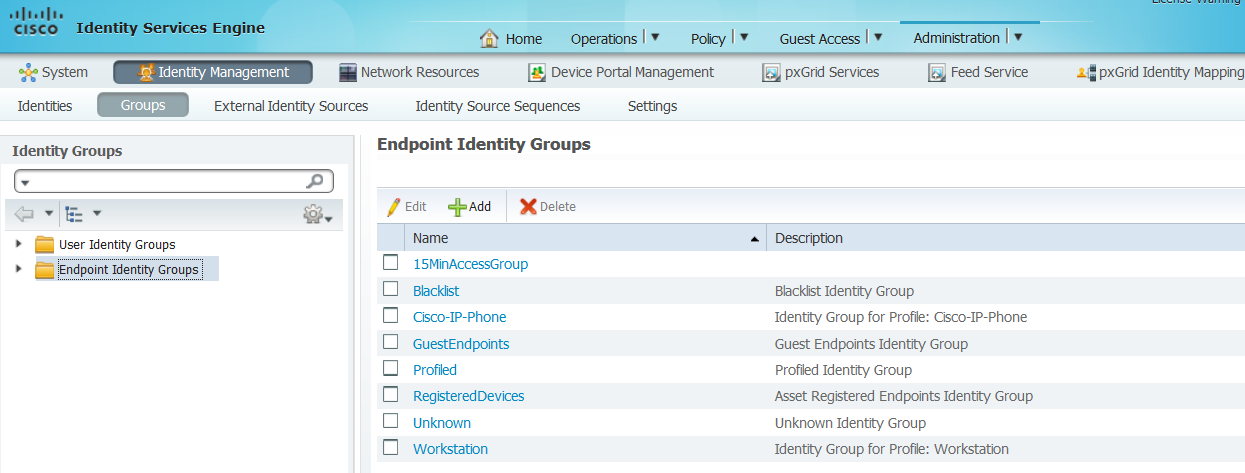Open the 15MinAccessGroup link

[470, 264]
